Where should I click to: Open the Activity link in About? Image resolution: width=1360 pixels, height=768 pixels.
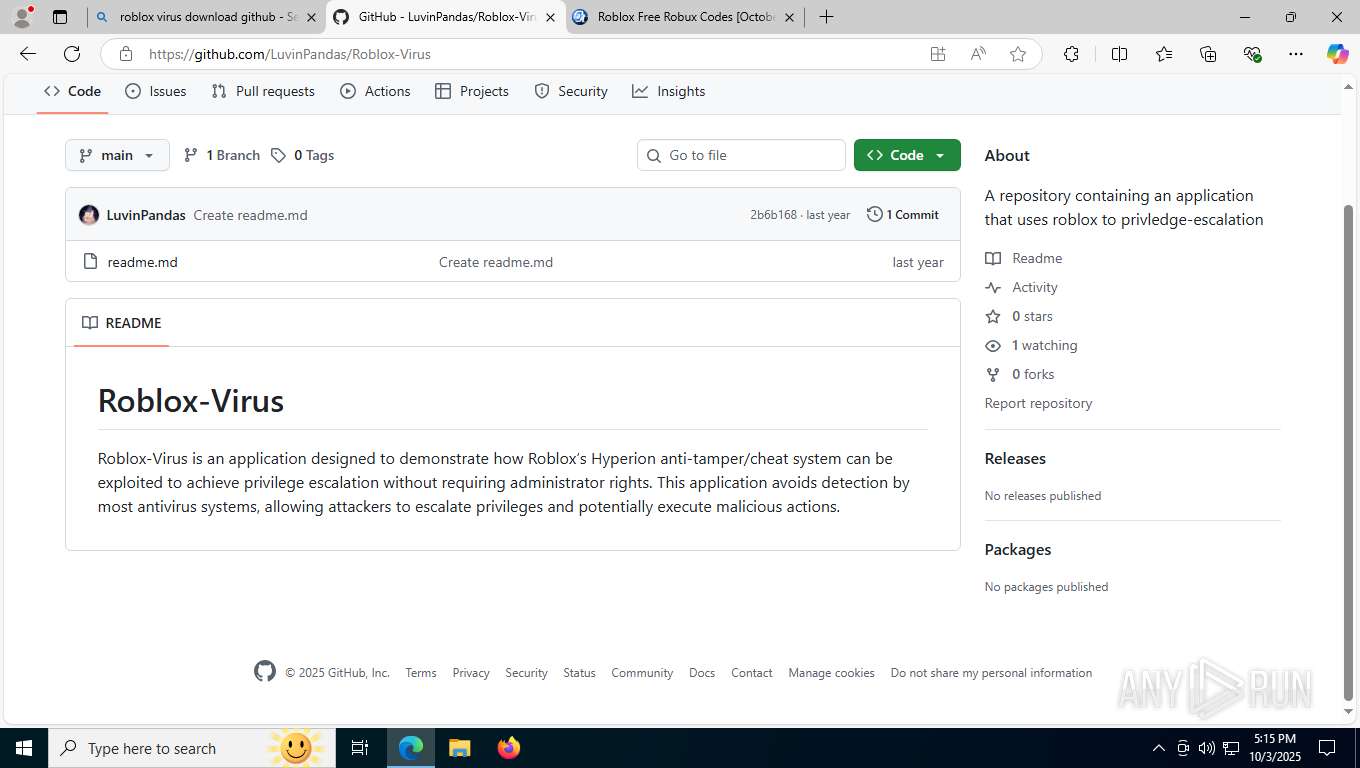click(x=1021, y=287)
